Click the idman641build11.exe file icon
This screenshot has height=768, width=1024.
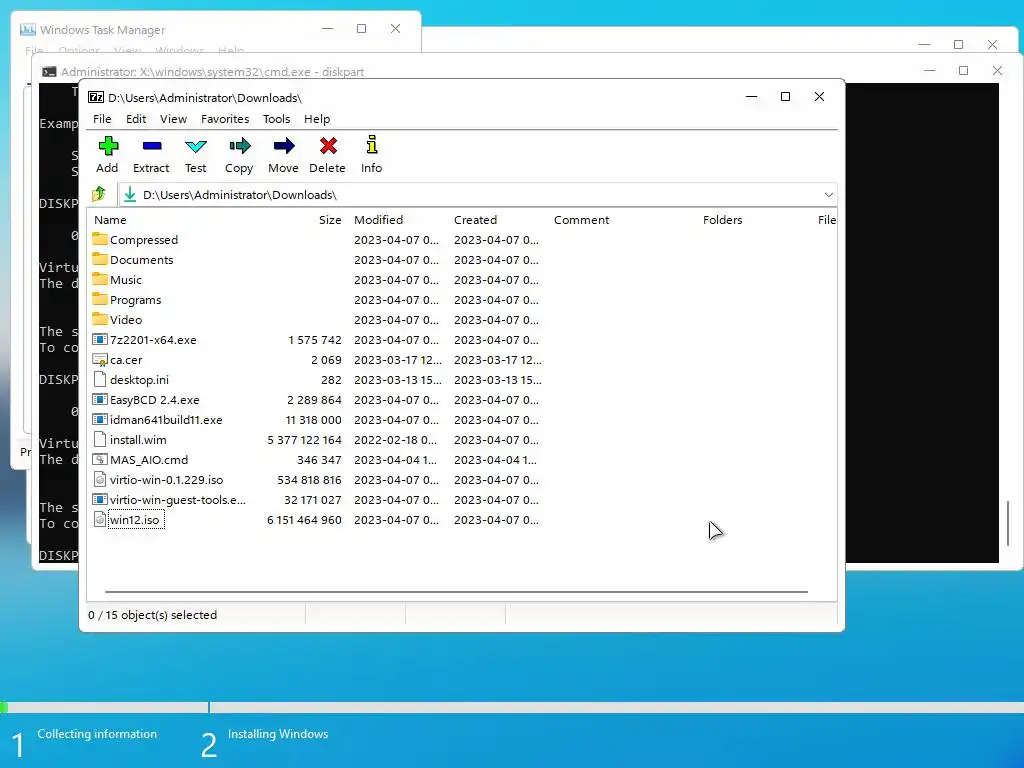[x=100, y=419]
